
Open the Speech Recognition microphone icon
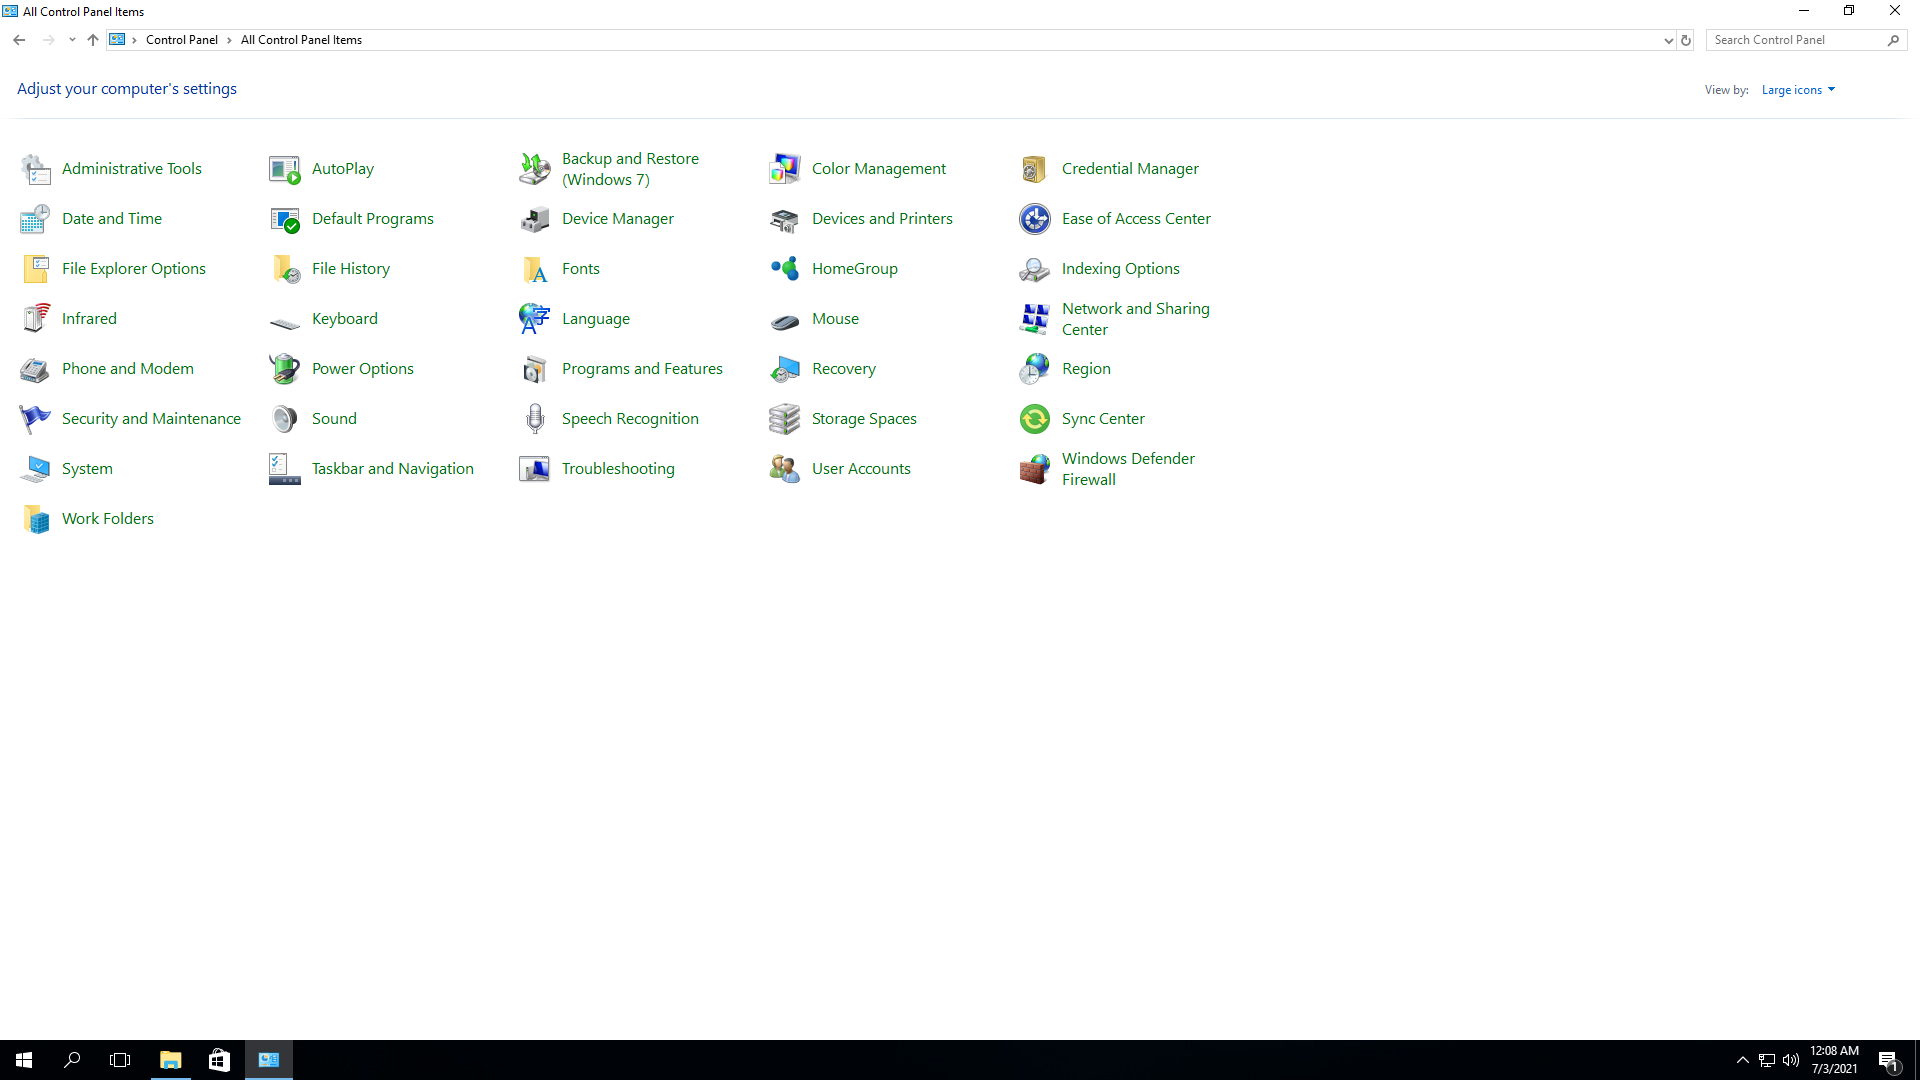[534, 419]
